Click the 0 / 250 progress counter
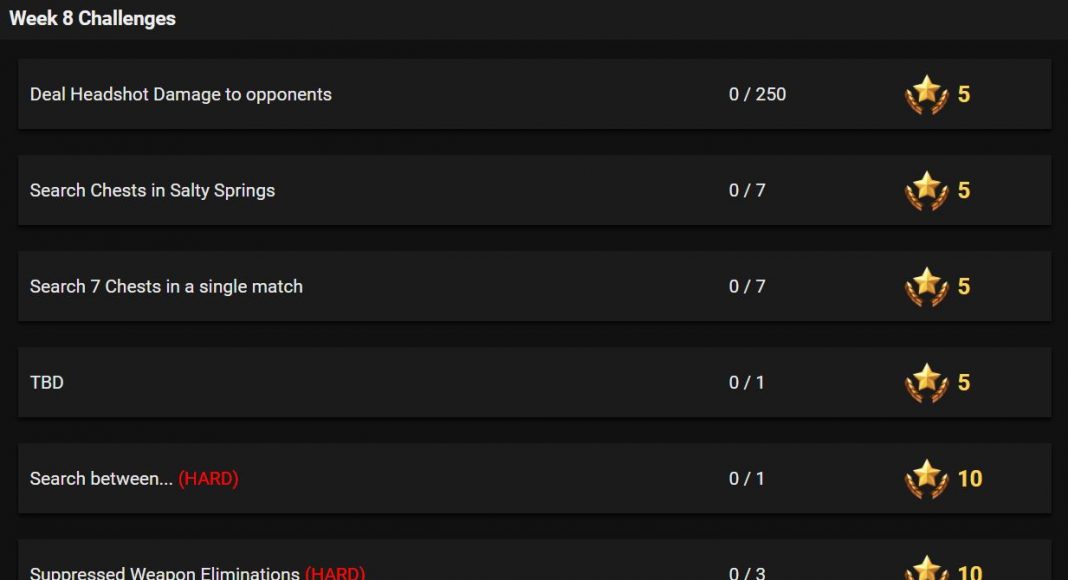 [757, 94]
